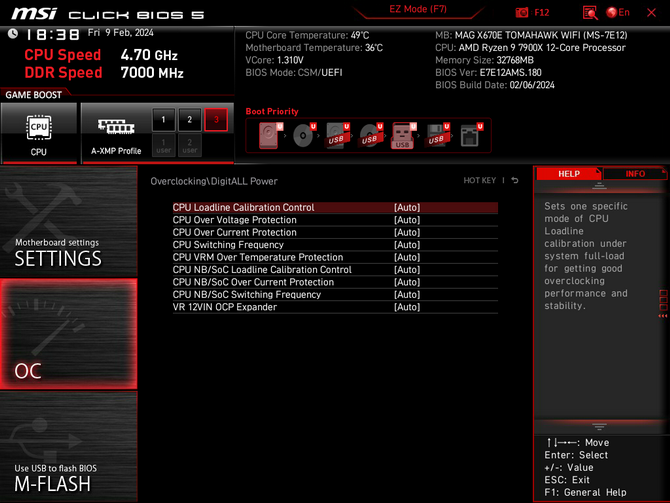Open CPU Over Voltage Protection setting
Screen dimensions: 670x503
335,220
